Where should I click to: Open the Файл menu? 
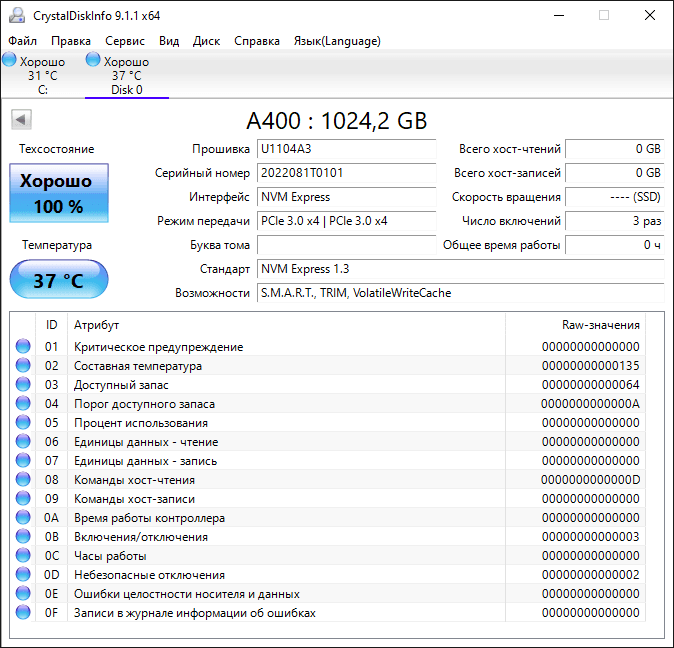(x=22, y=41)
